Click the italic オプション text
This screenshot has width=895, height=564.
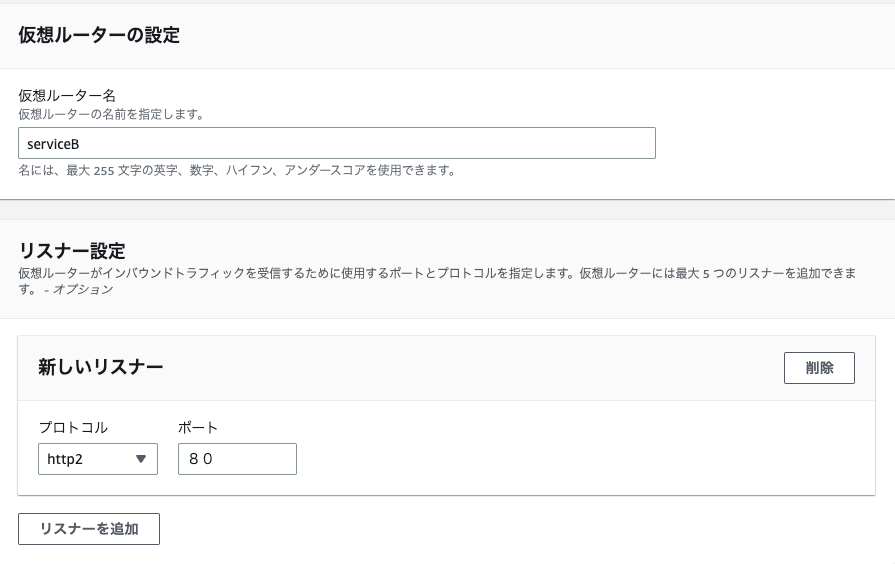click(83, 289)
